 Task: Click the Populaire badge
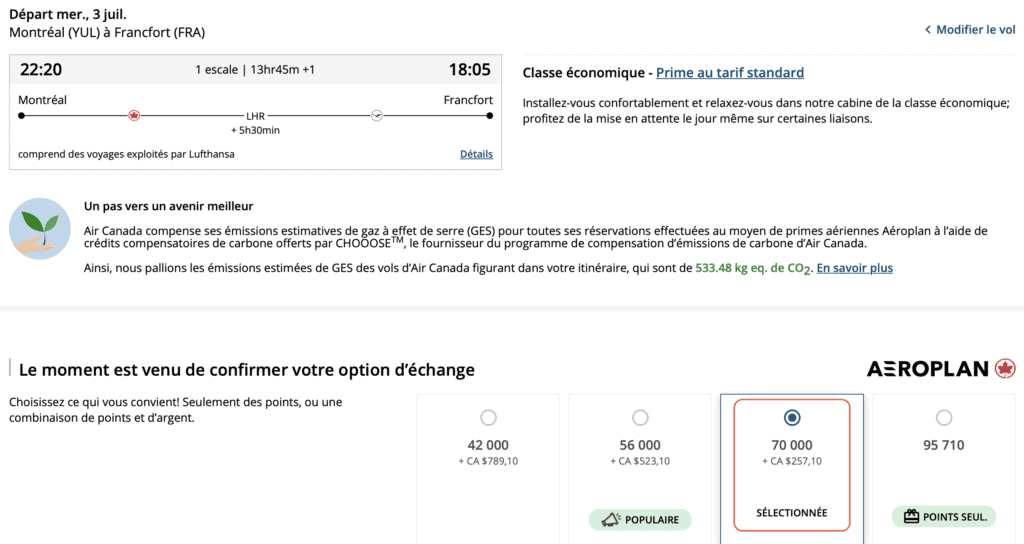(x=640, y=519)
